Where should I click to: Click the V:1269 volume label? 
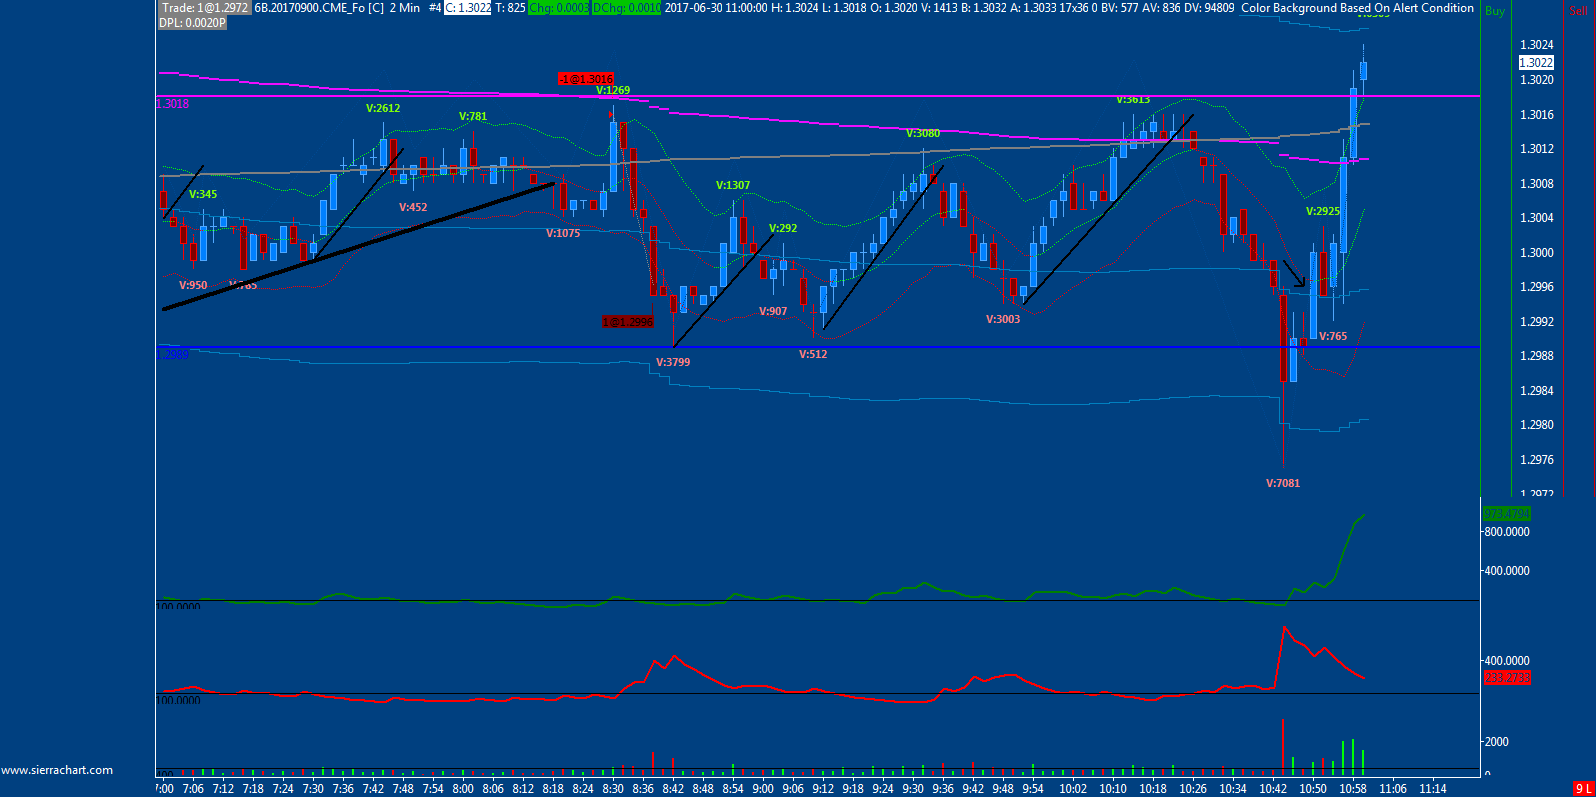click(x=613, y=90)
